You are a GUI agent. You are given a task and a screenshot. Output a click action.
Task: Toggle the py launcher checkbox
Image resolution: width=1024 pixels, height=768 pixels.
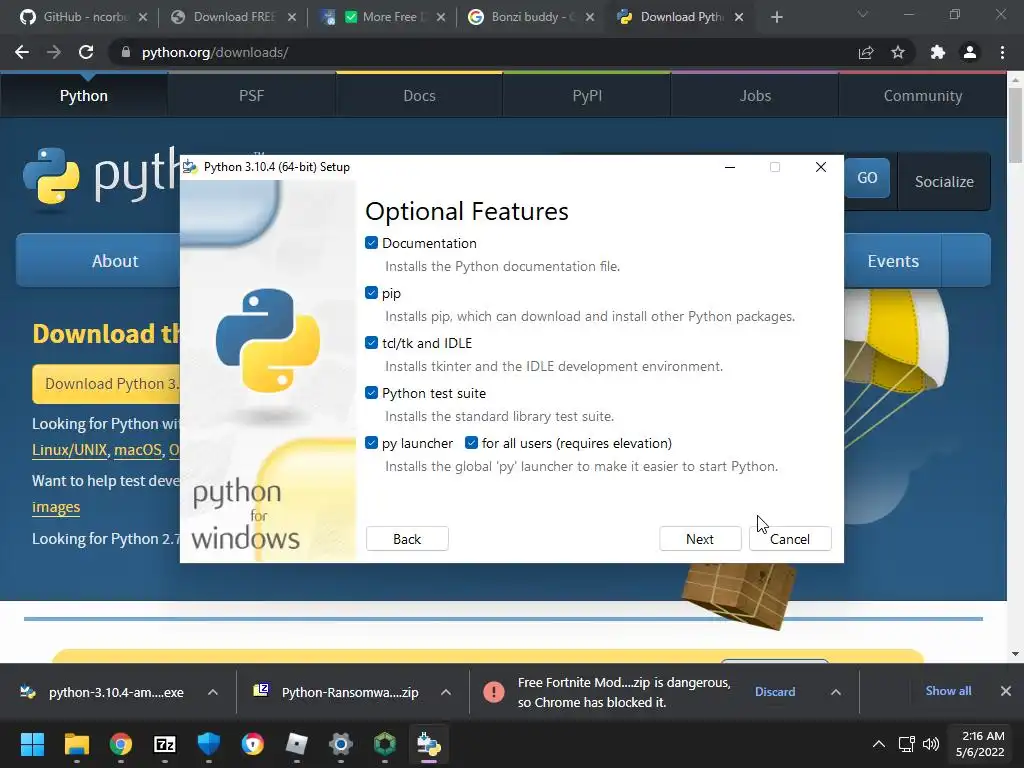pos(372,443)
